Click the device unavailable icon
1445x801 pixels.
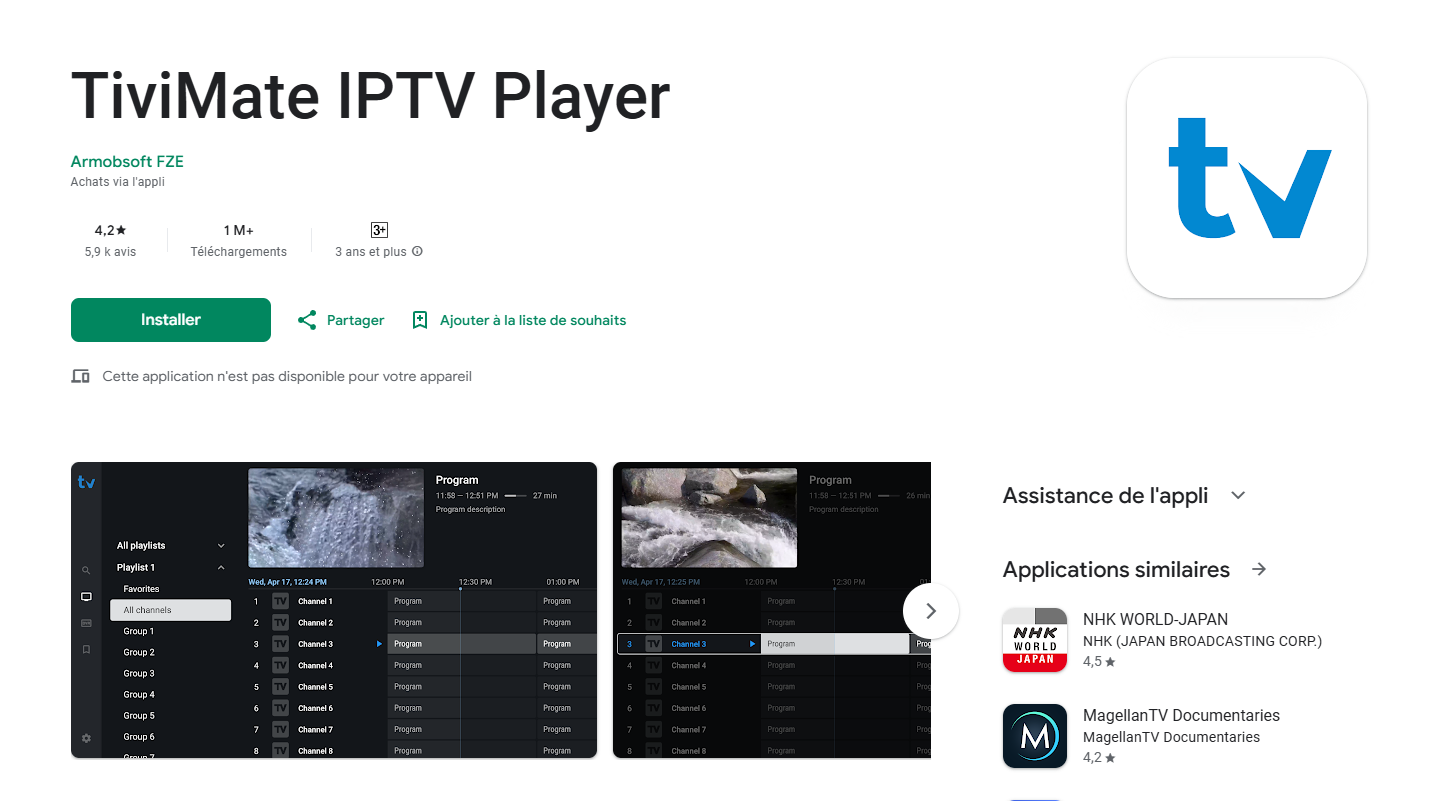(x=80, y=376)
